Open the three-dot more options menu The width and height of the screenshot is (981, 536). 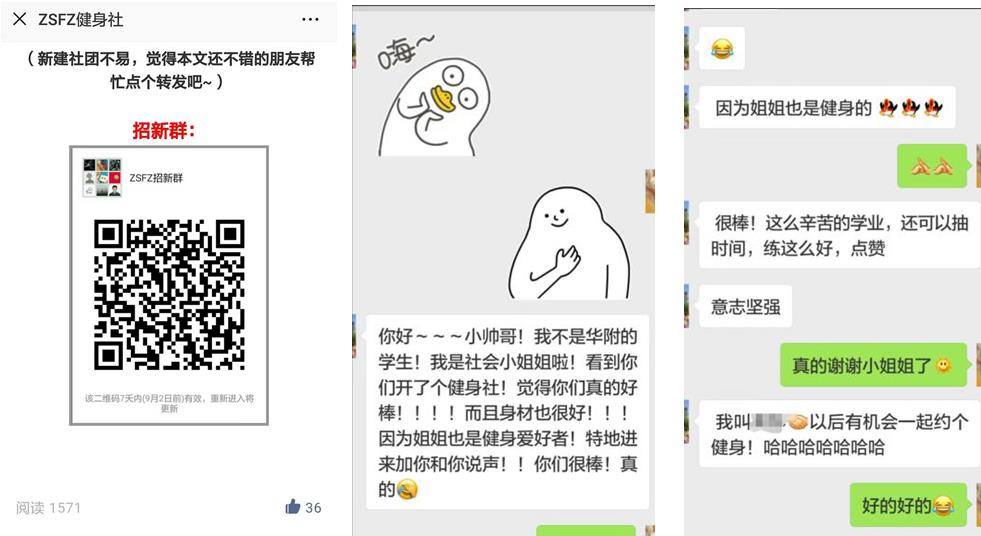click(310, 19)
